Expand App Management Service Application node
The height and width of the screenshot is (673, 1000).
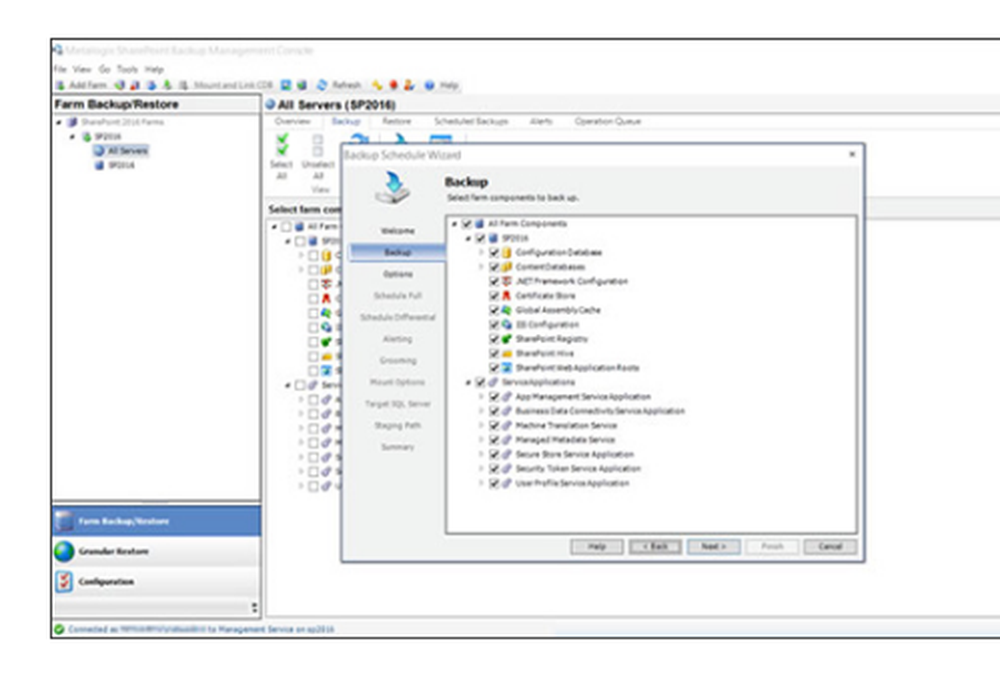[x=482, y=396]
